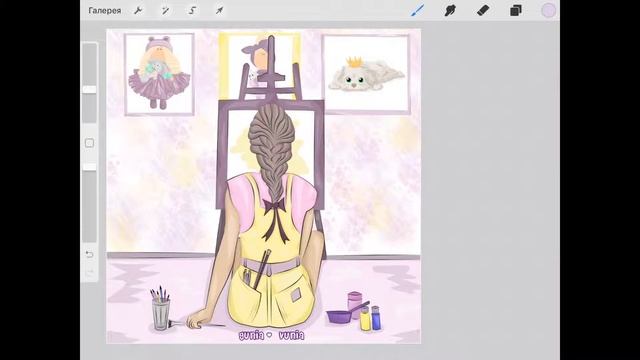Tap the square modify button in sidebar
640x360 pixels.
click(x=89, y=143)
